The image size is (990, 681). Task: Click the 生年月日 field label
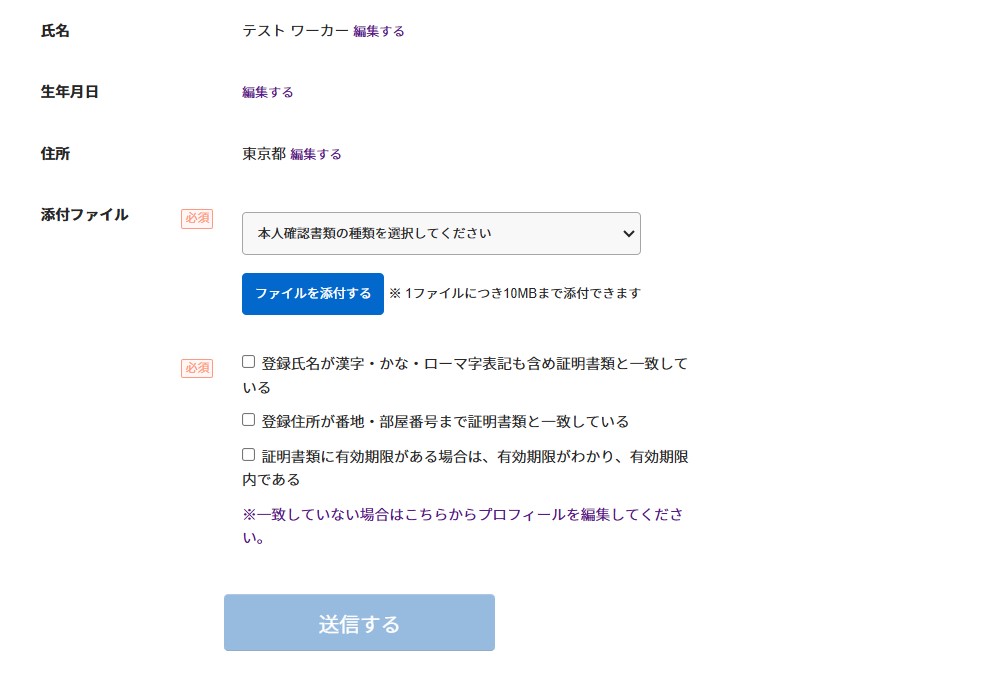[x=69, y=92]
